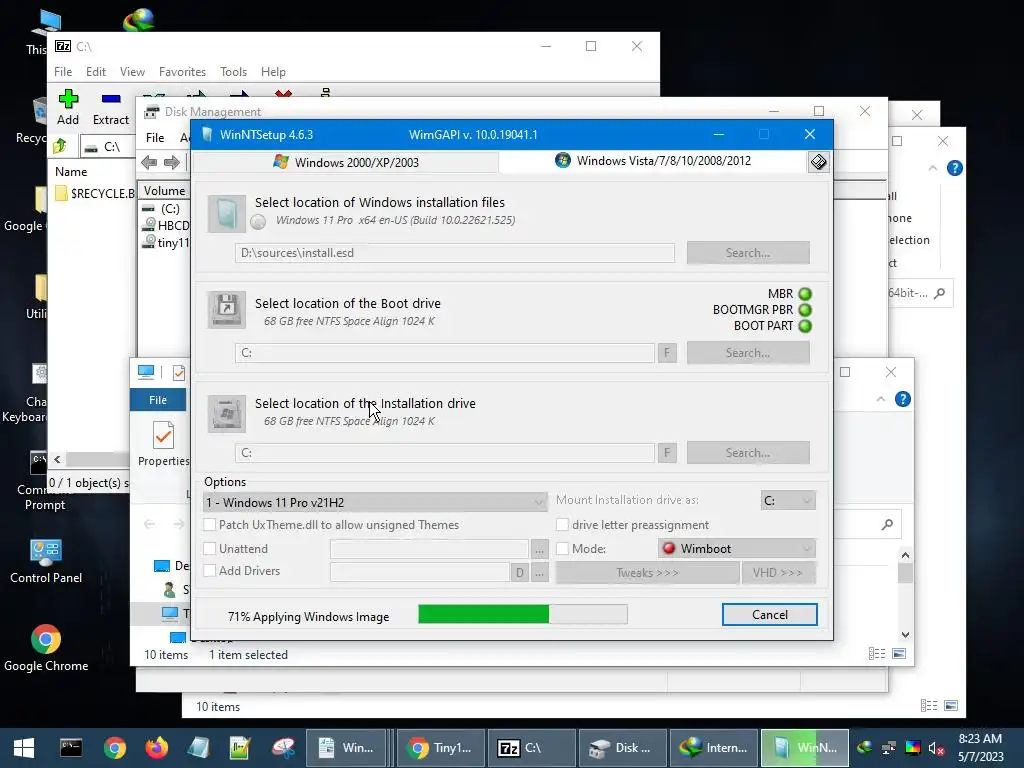Toggle the Mode checkbox
Screen dimensions: 1024x768
(562, 549)
